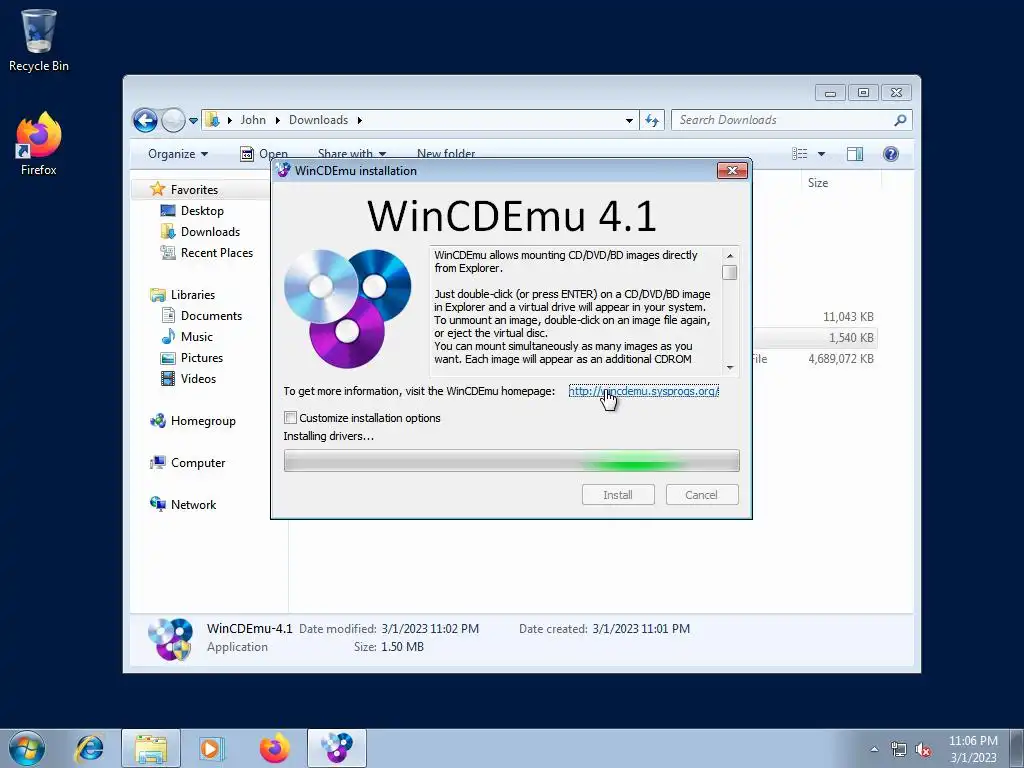1024x768 pixels.
Task: Open Downloads in the navigation pane
Action: (210, 232)
